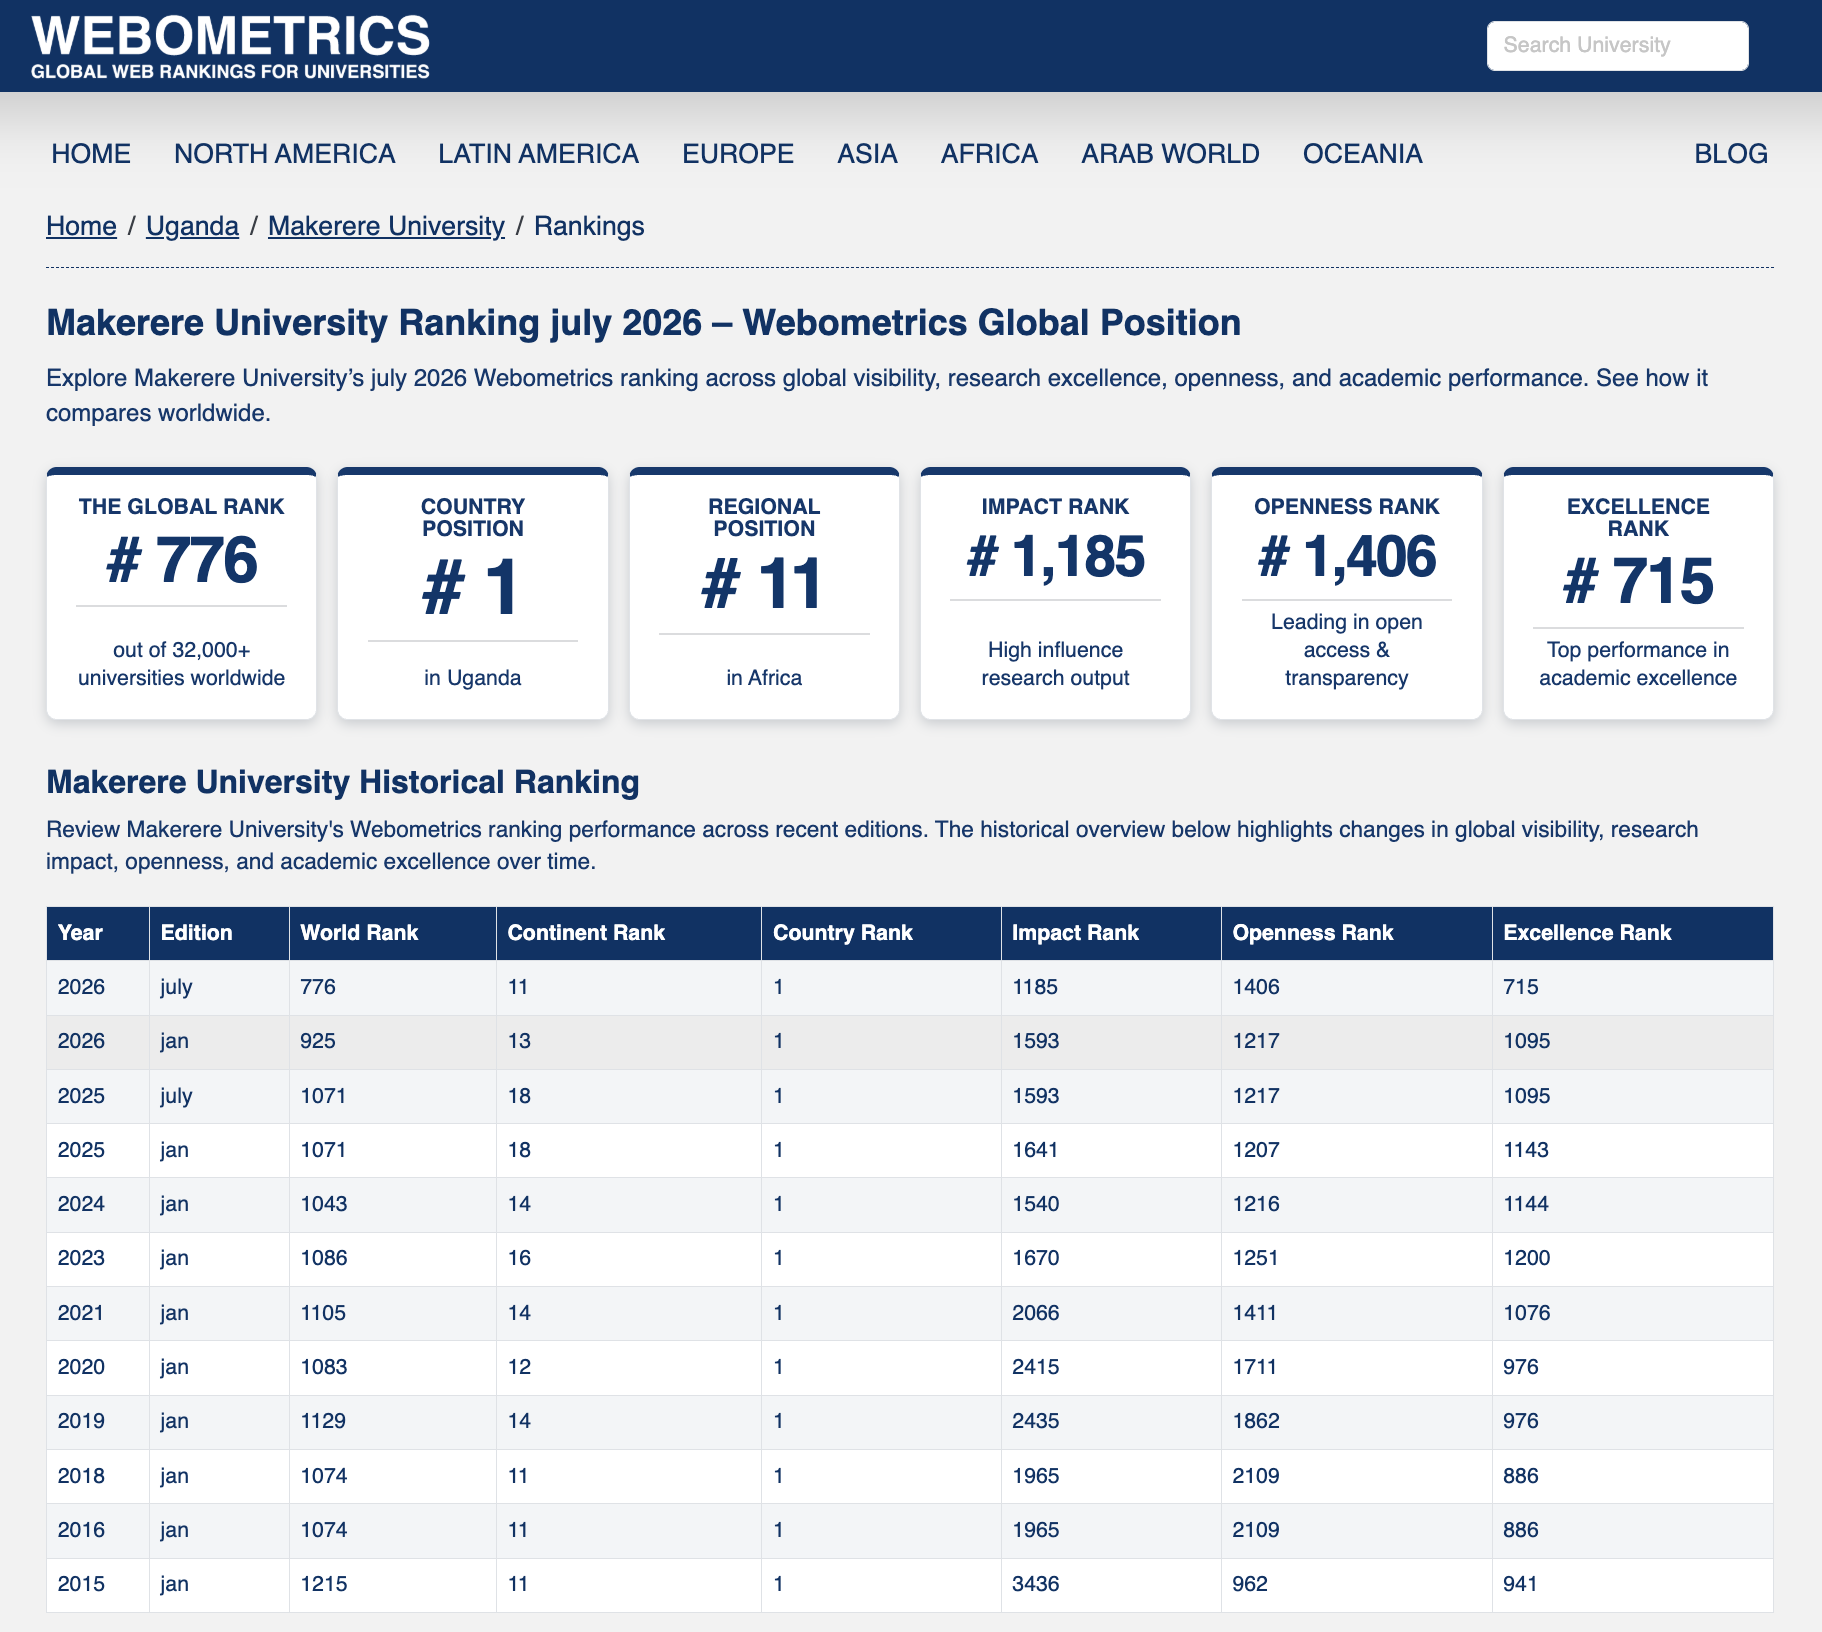The height and width of the screenshot is (1632, 1822).
Task: Select impact rank 1185 table cell
Action: click(x=1111, y=987)
